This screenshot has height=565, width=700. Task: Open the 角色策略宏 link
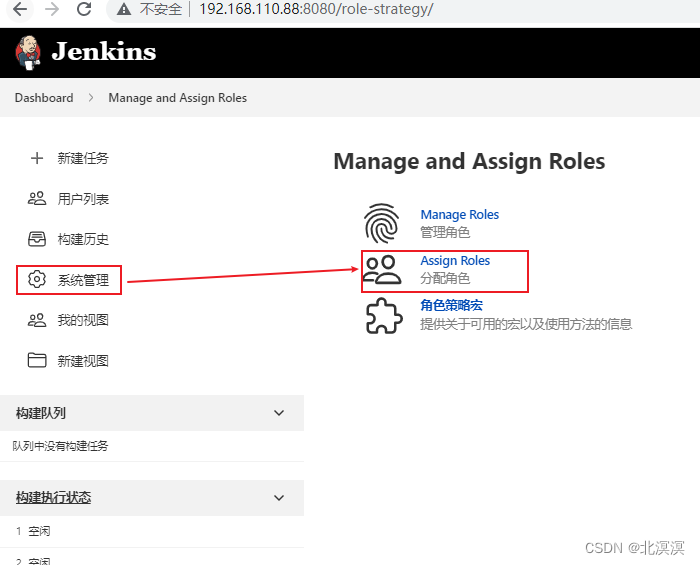pos(451,305)
